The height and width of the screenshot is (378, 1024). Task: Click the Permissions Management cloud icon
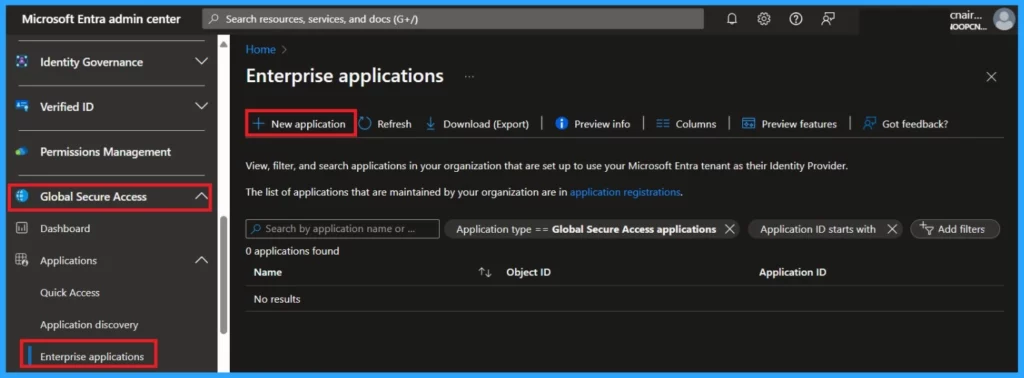22,151
